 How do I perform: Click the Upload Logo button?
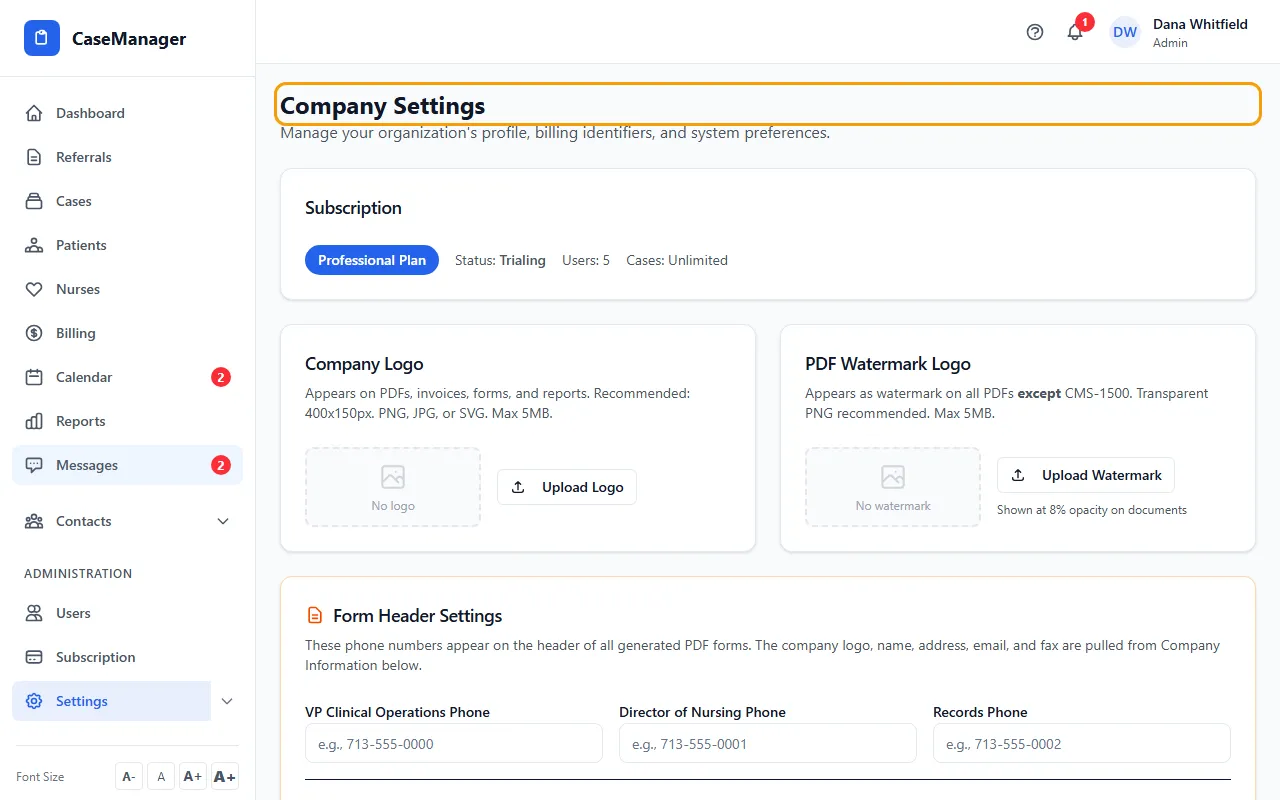pos(567,487)
